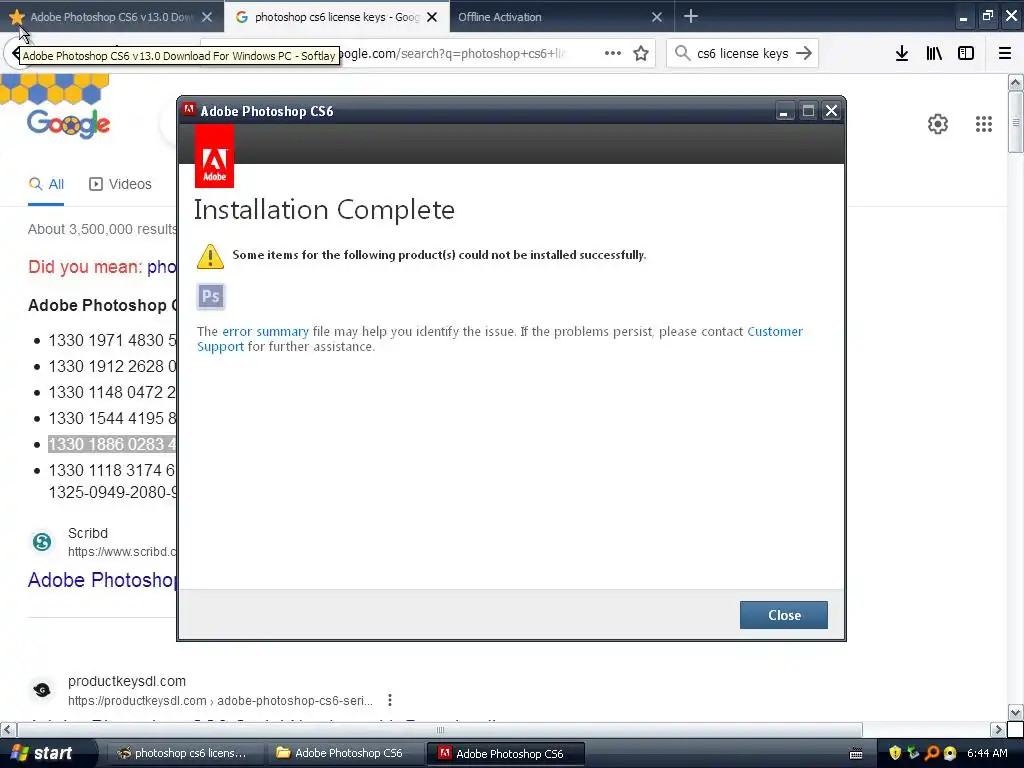Click serial number starting 1330 1971 4830

tap(112, 340)
